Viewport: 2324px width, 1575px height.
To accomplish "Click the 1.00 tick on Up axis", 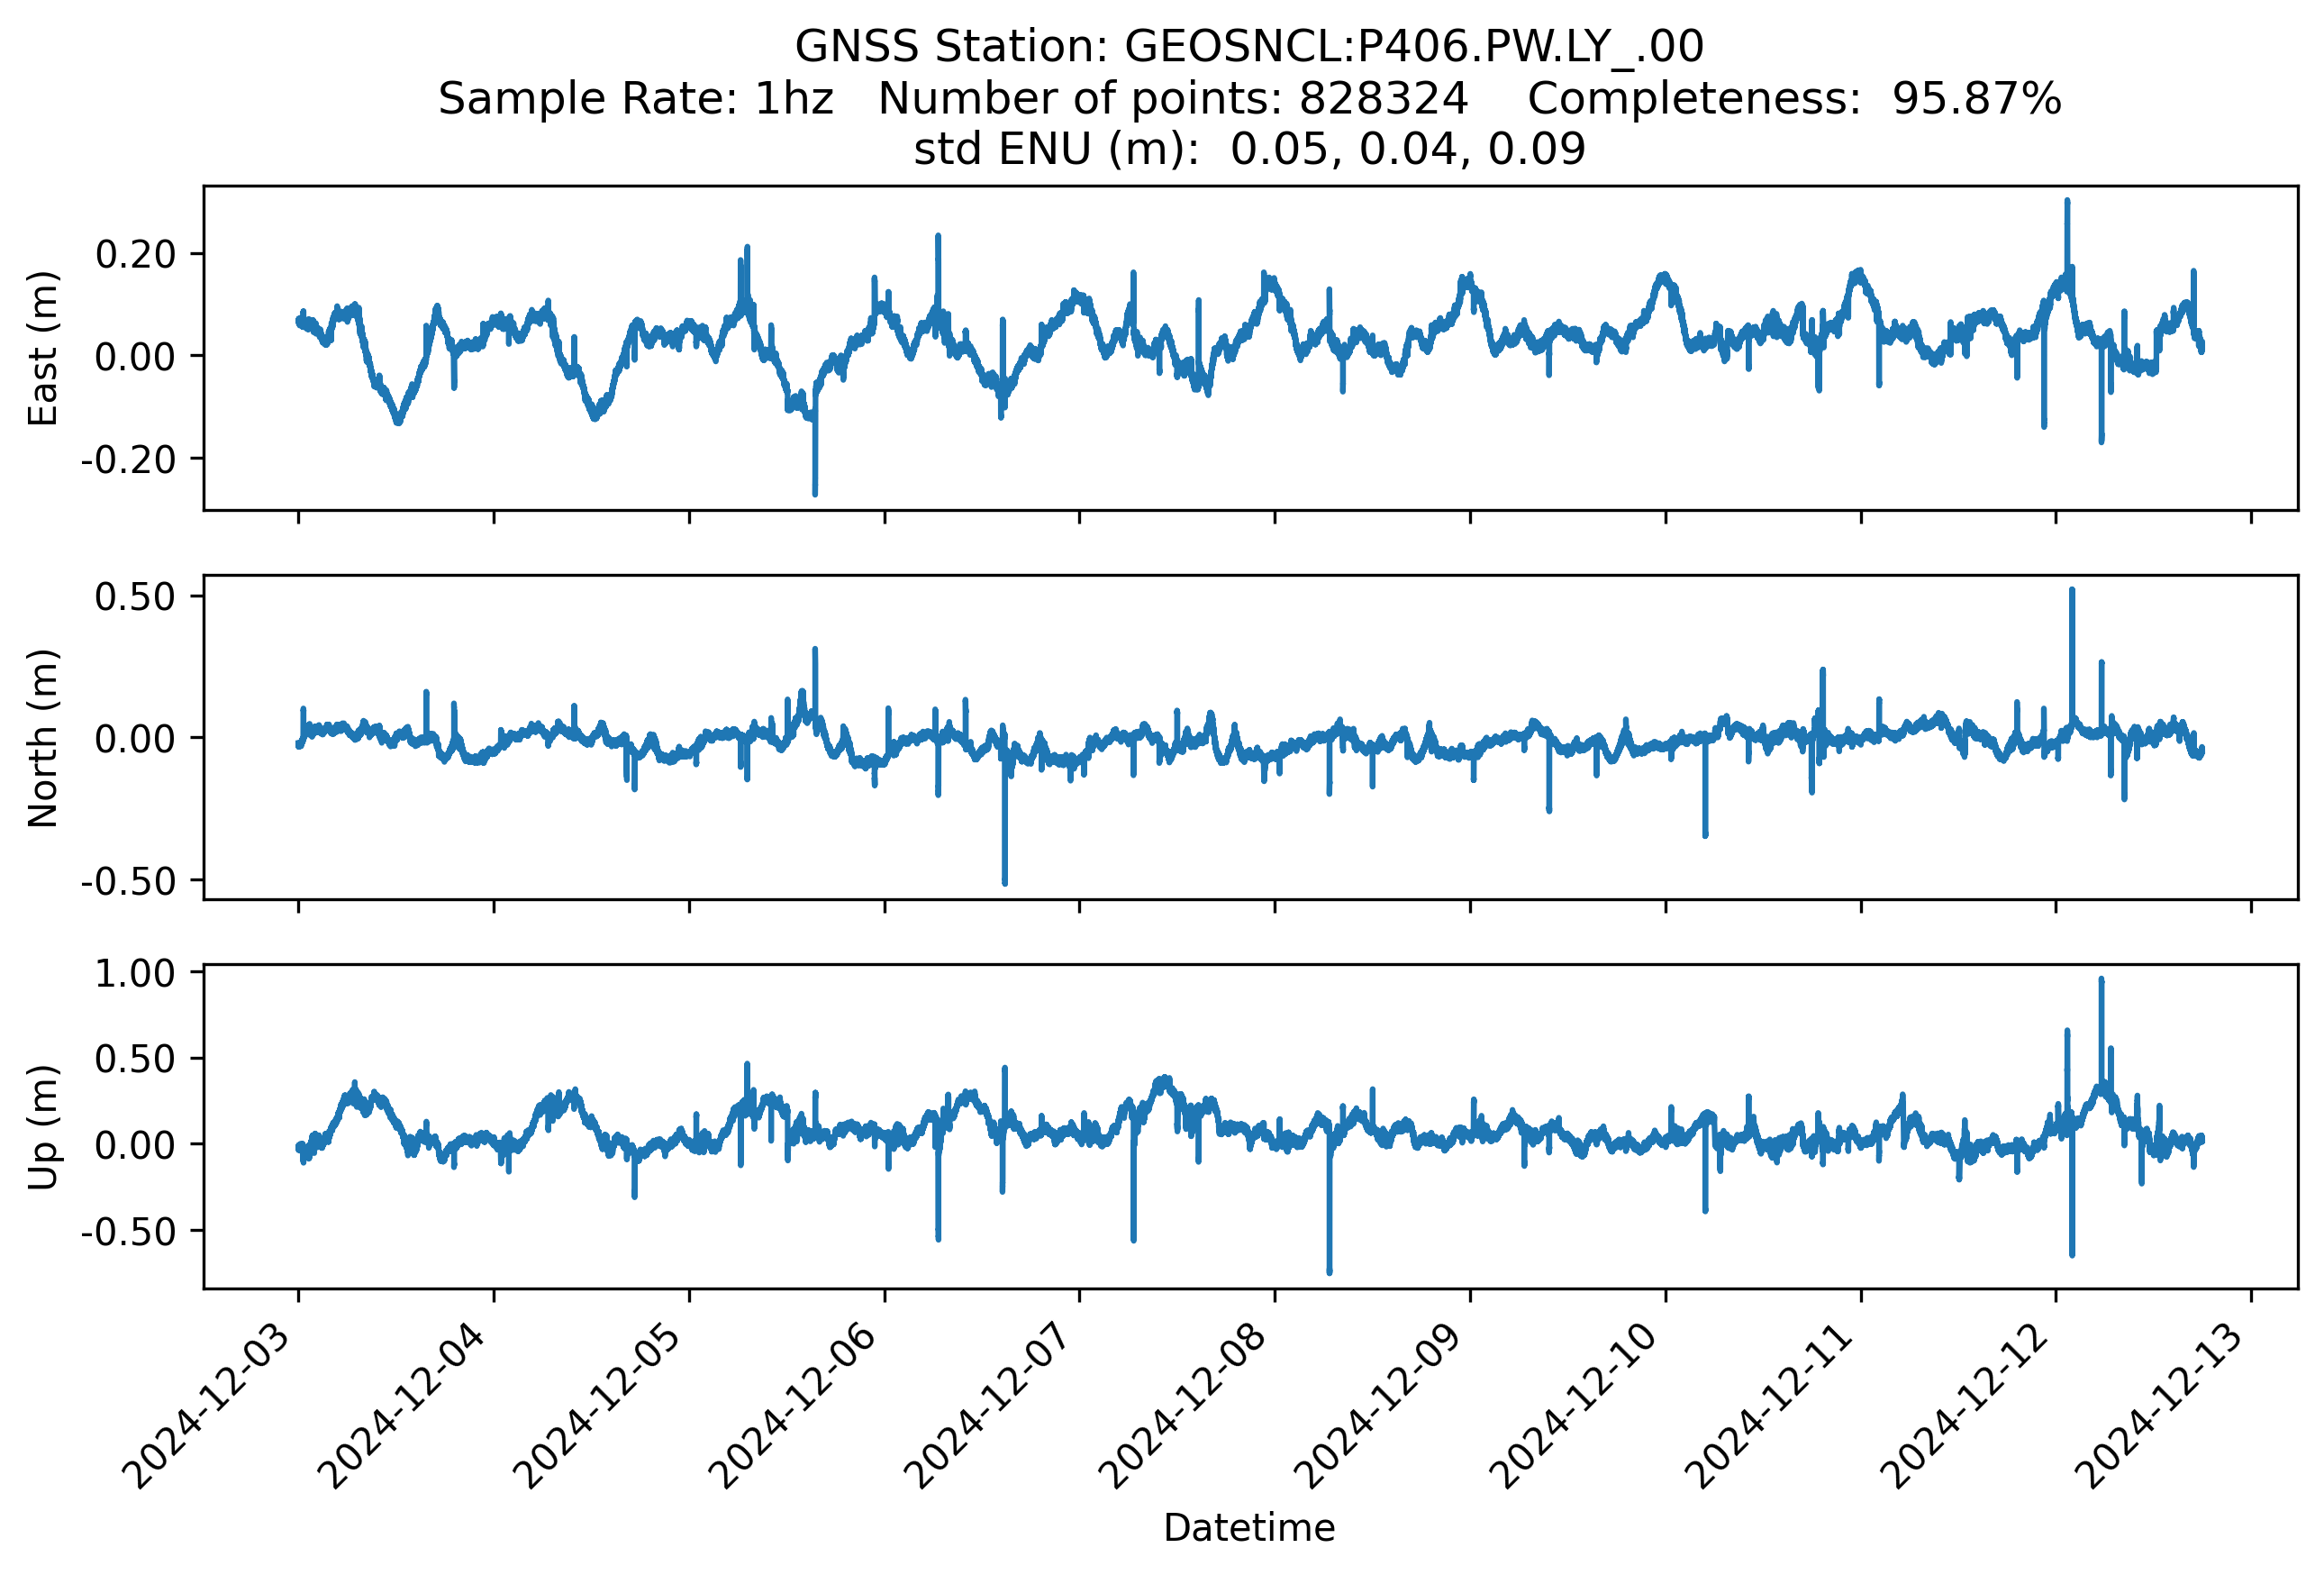I will click(x=135, y=973).
